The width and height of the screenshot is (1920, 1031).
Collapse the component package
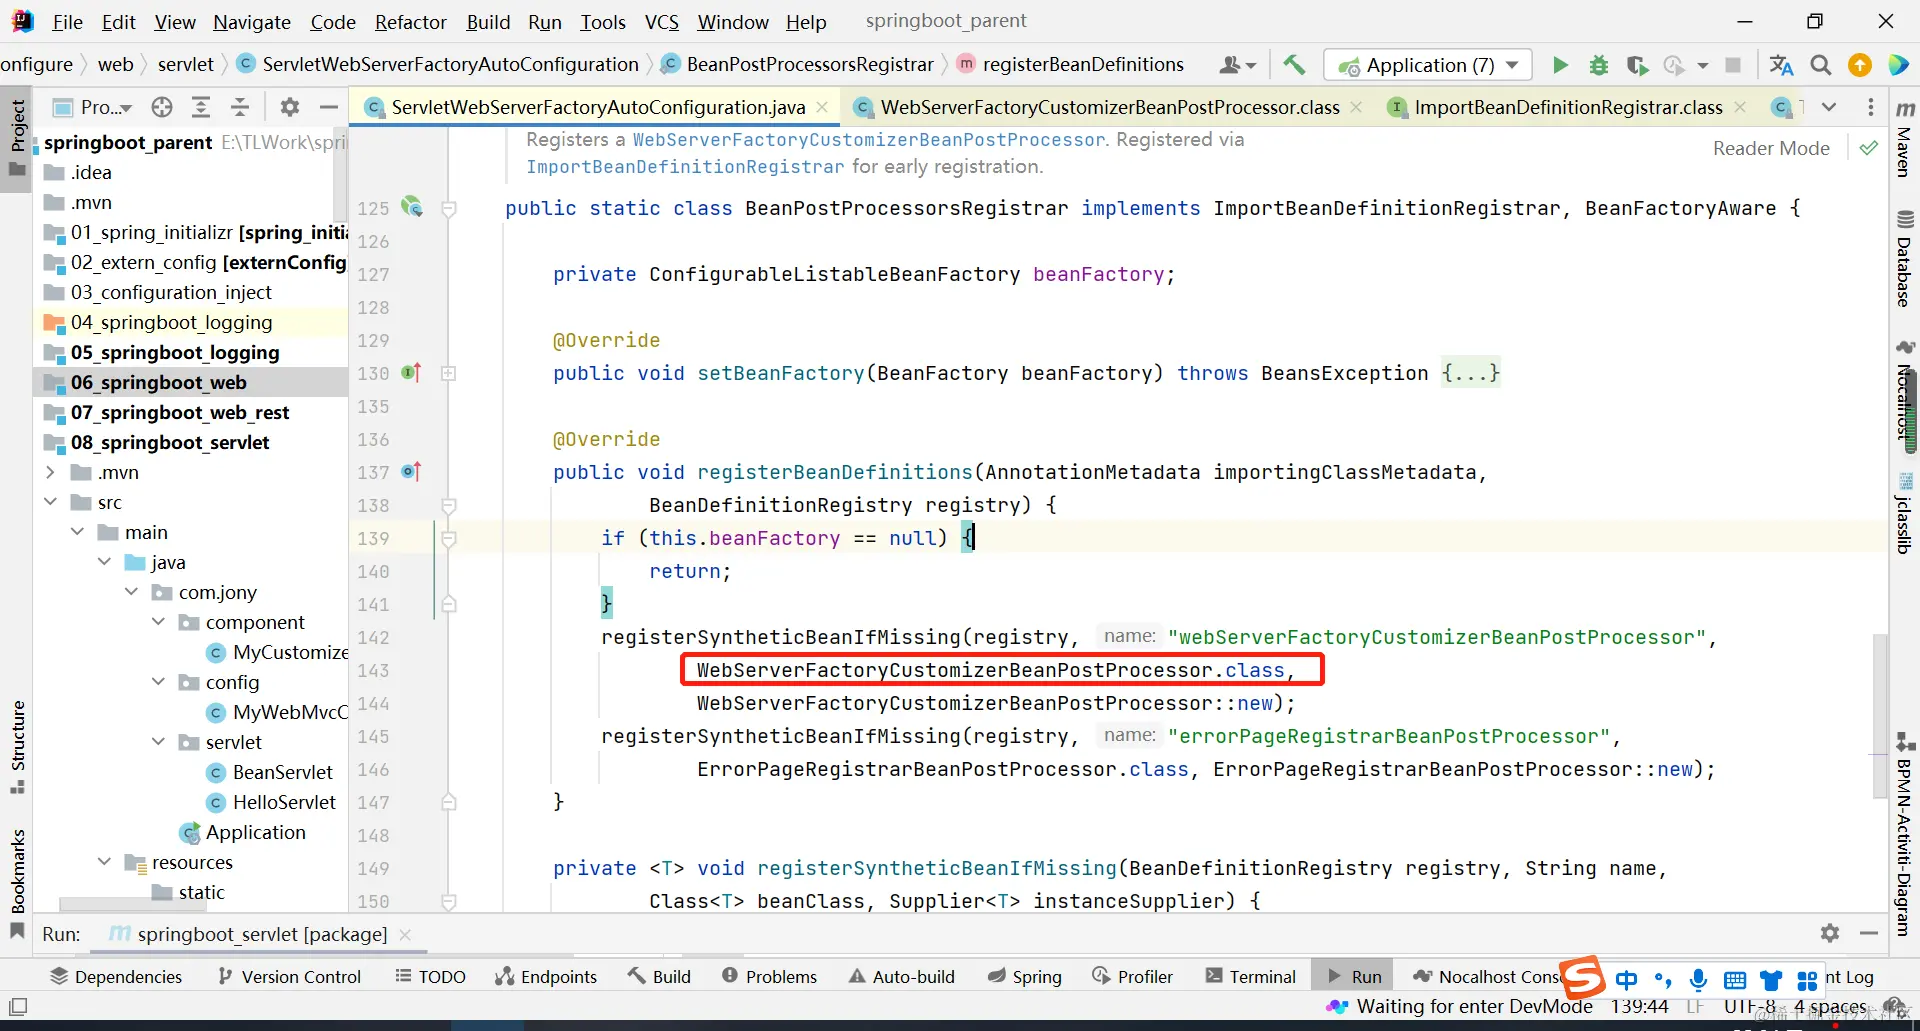[x=158, y=622]
